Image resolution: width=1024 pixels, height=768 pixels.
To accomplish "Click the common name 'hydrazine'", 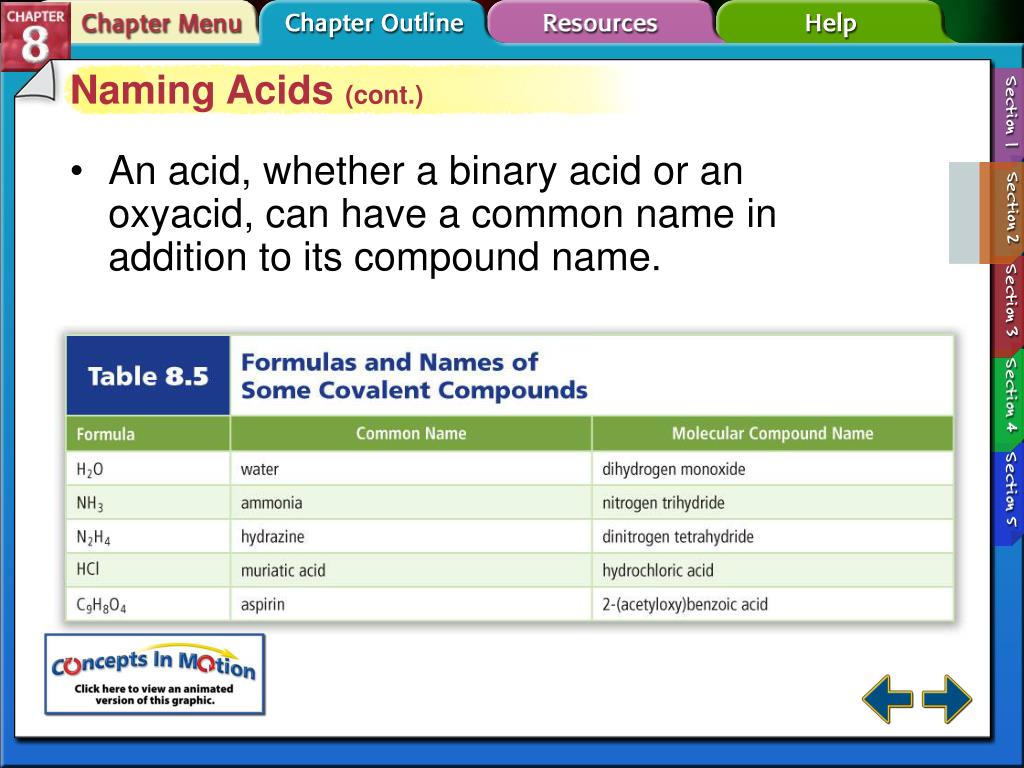I will 272,537.
